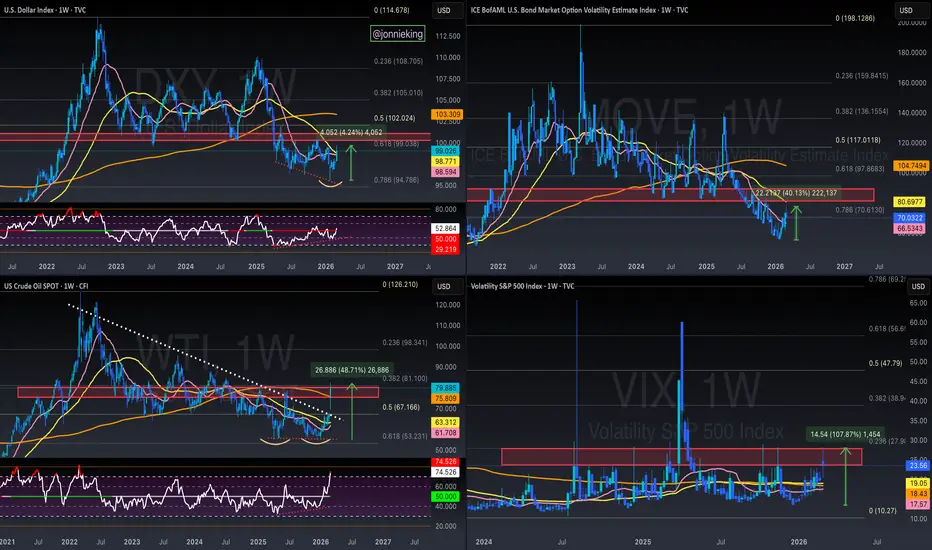Image resolution: width=932 pixels, height=550 pixels.
Task: Click the fib level '0.236 (108.705)' label
Action: point(398,61)
